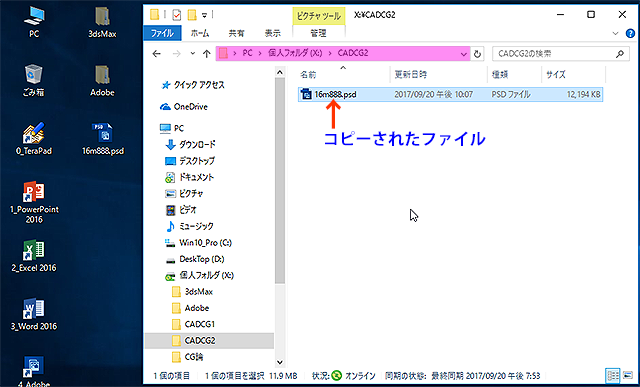The height and width of the screenshot is (387, 640).
Task: Click the Properties checkmark quick access icon
Action: (x=176, y=15)
